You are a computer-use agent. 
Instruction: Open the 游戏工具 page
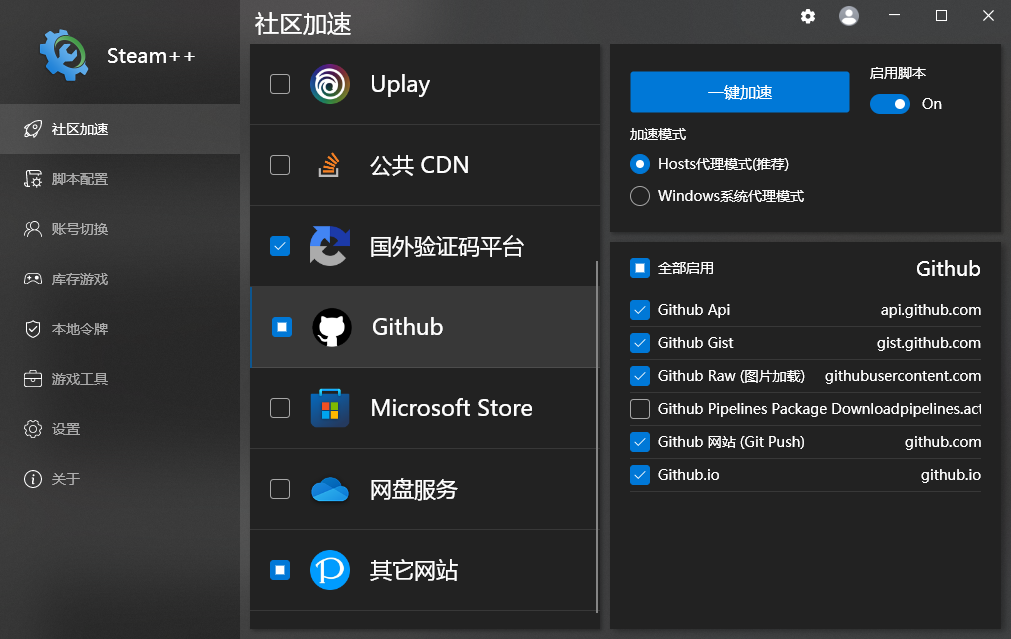pos(120,378)
